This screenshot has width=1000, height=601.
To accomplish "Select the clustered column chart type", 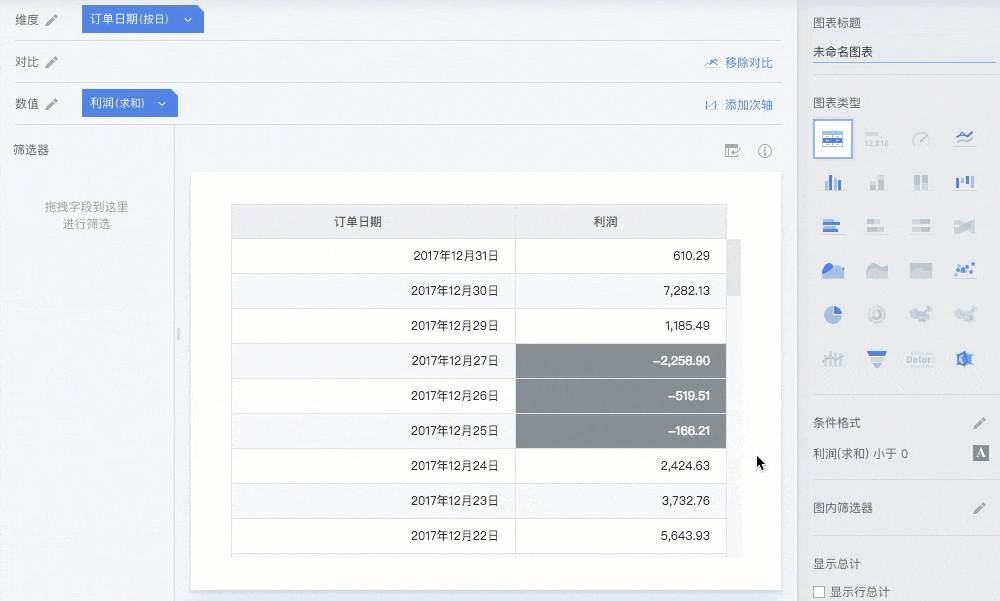I will [832, 182].
